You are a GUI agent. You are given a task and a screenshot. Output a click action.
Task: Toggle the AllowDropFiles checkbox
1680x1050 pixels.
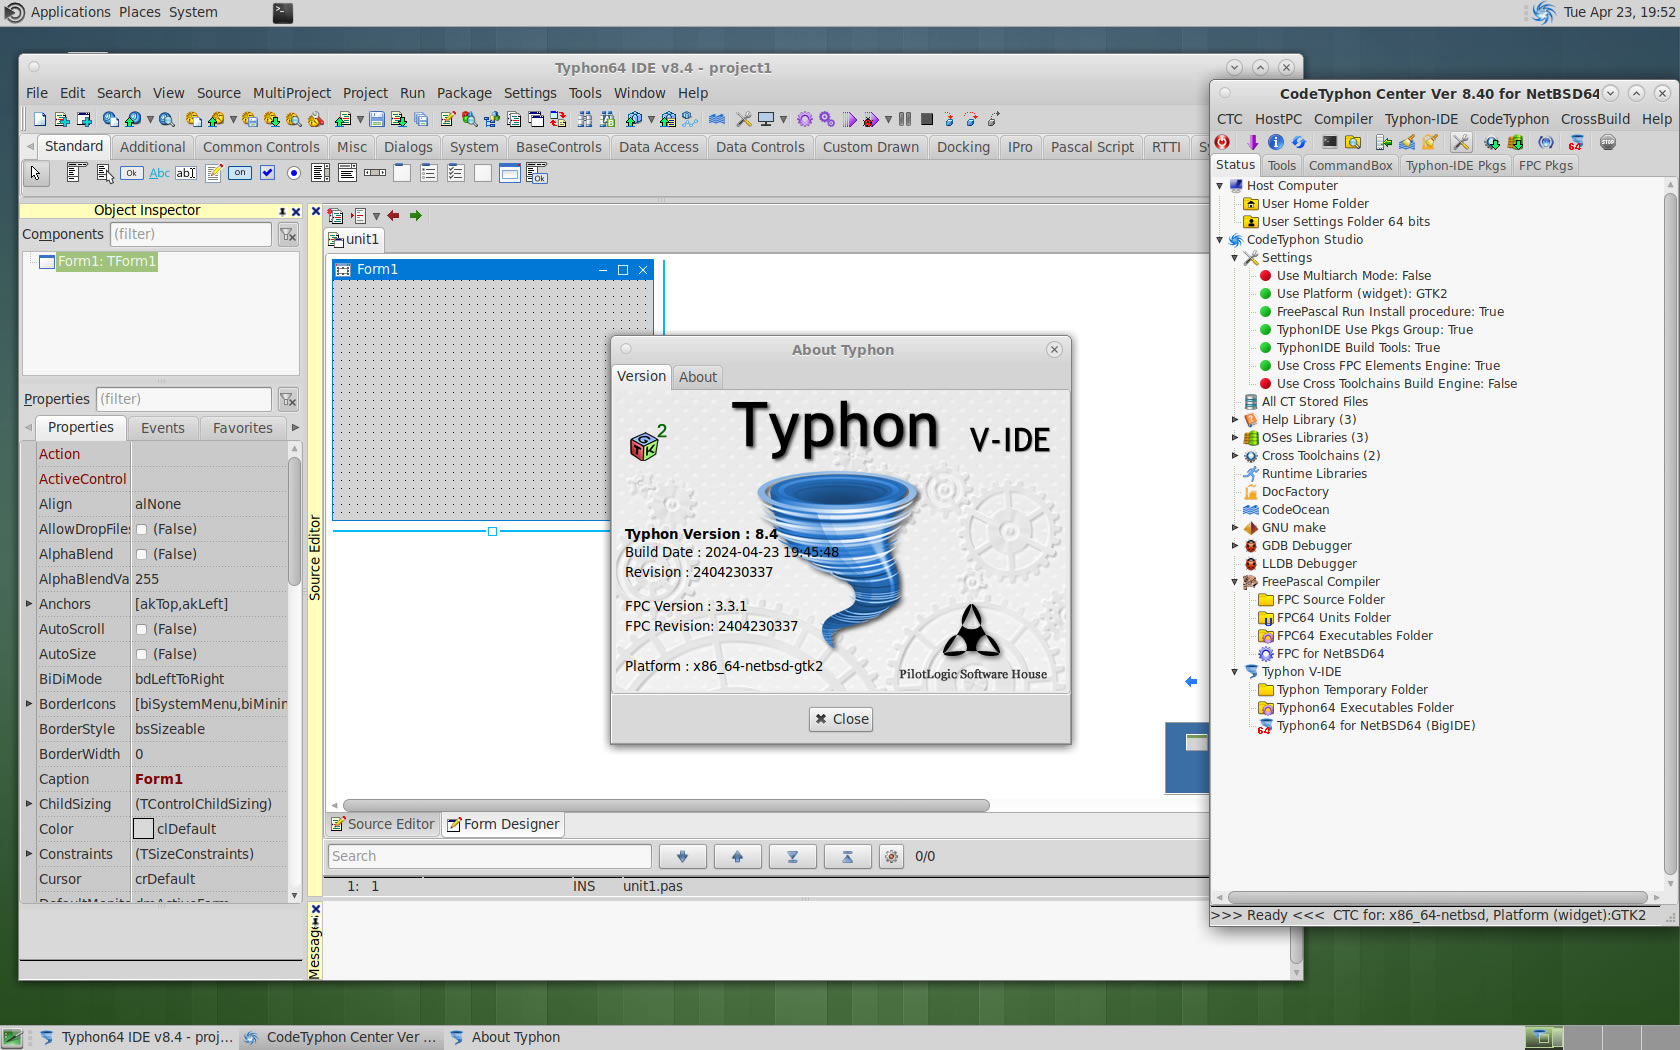pos(141,529)
